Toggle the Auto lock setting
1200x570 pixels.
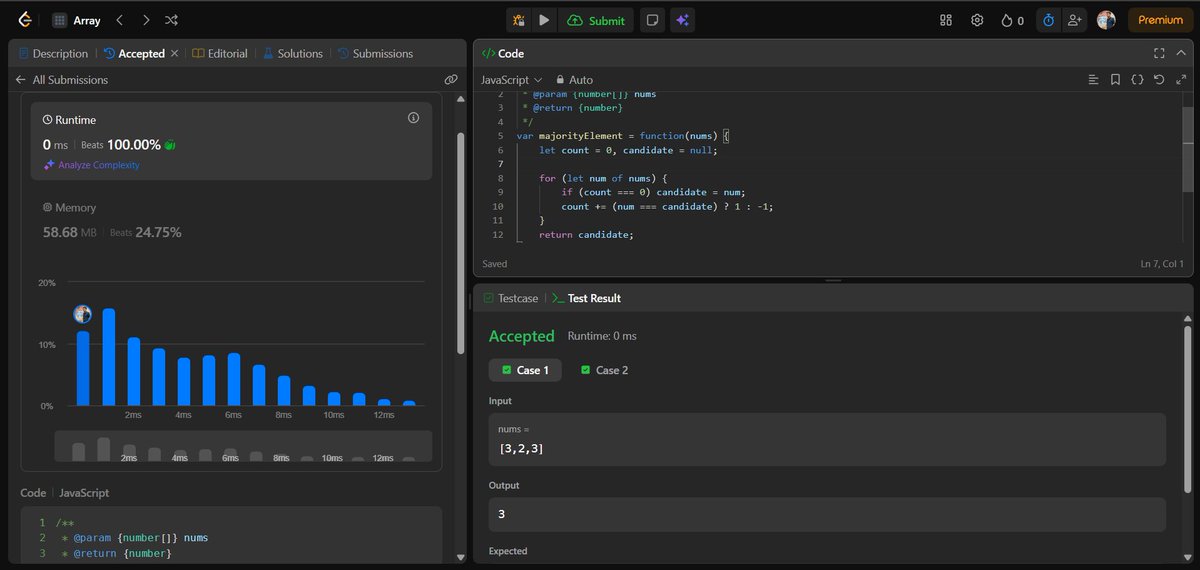575,79
